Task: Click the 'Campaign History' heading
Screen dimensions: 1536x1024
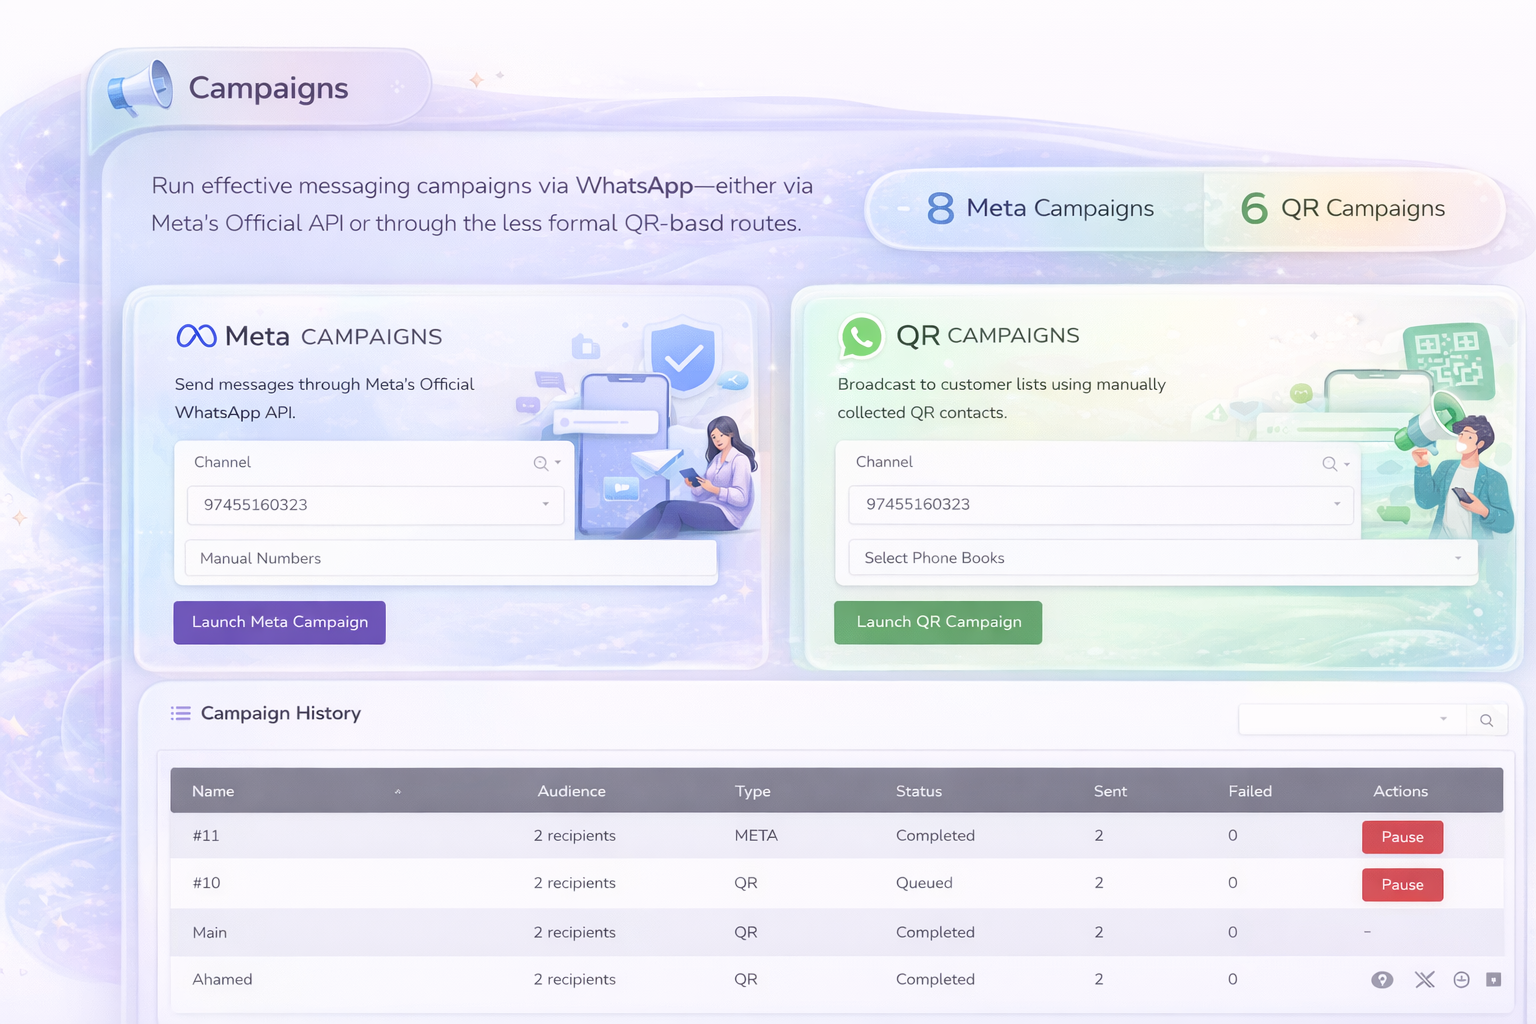Action: point(281,713)
